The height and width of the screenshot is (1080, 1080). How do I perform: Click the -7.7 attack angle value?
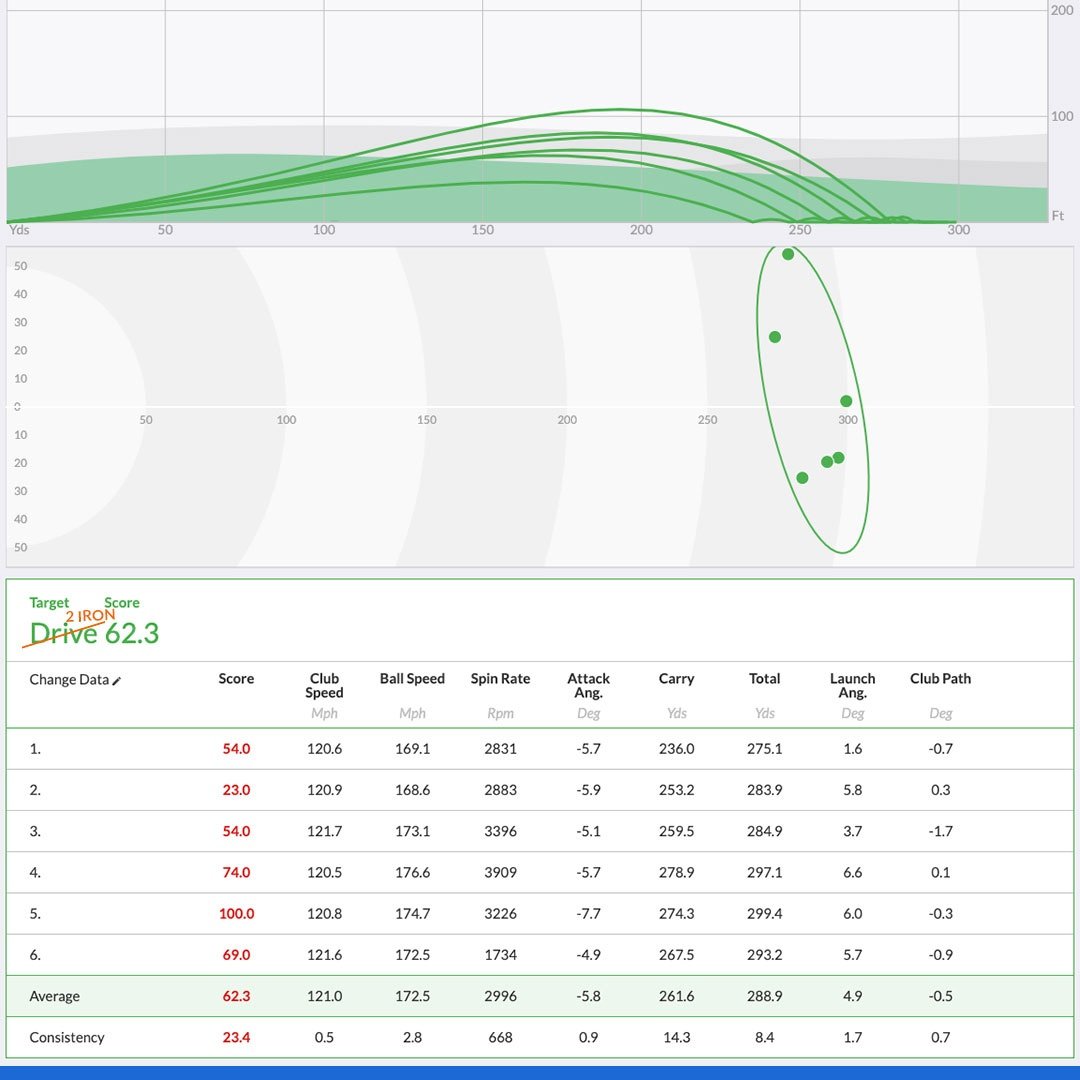coord(589,914)
